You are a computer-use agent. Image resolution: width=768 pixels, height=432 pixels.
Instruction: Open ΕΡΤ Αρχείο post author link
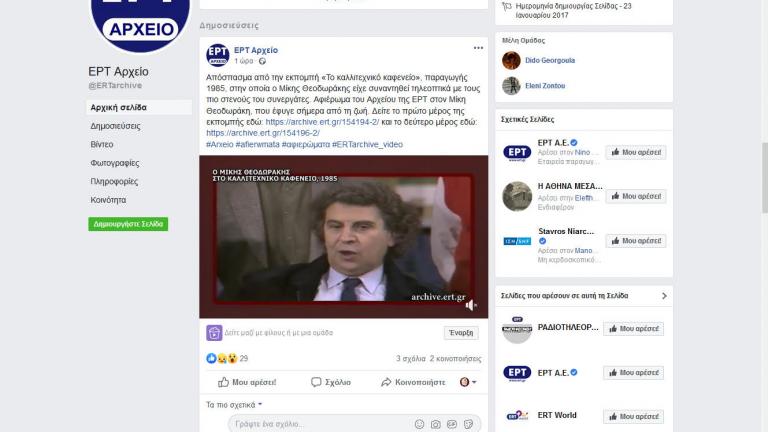click(x=256, y=50)
